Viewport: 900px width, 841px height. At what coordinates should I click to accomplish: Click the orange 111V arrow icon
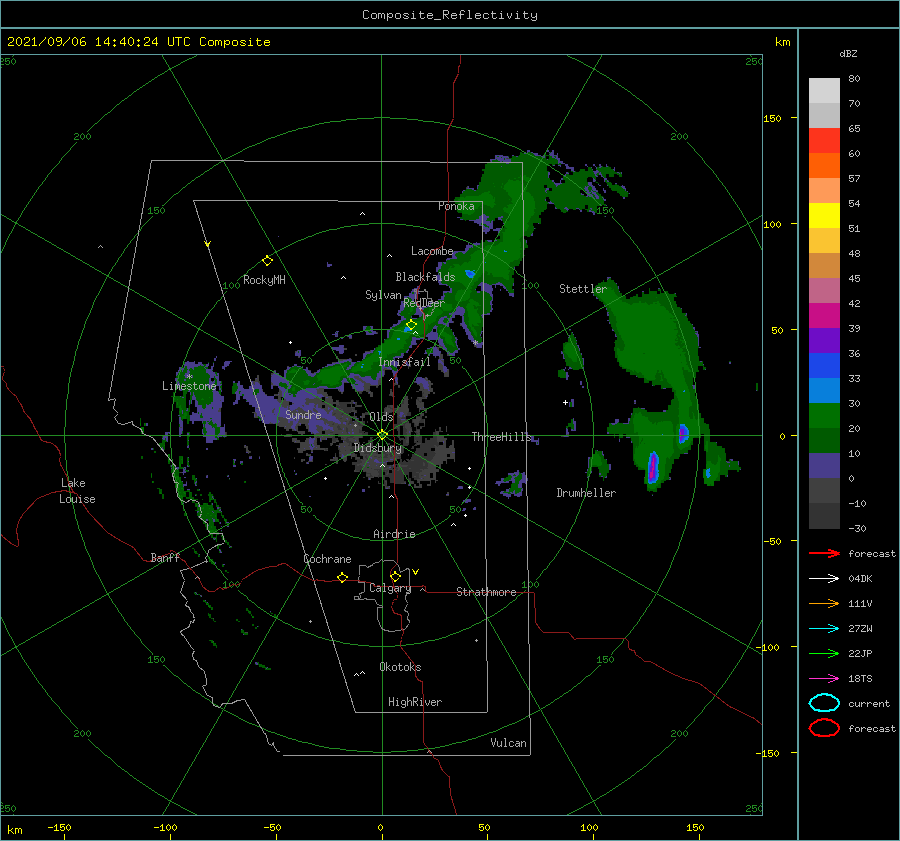824,603
